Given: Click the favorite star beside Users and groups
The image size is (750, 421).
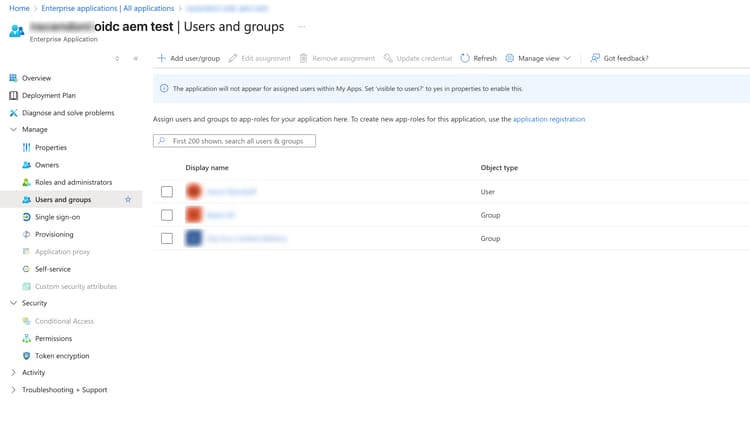Looking at the screenshot, I should coord(128,200).
